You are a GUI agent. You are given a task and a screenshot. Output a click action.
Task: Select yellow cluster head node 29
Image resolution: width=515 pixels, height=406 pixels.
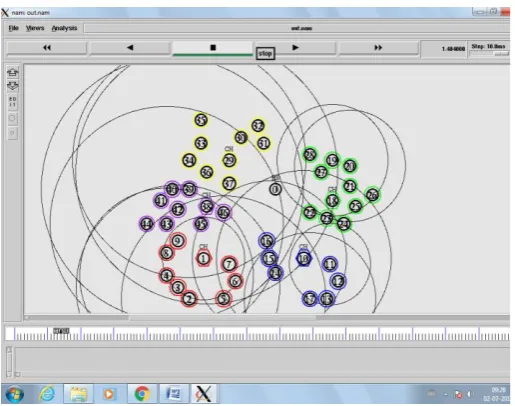pos(229,161)
